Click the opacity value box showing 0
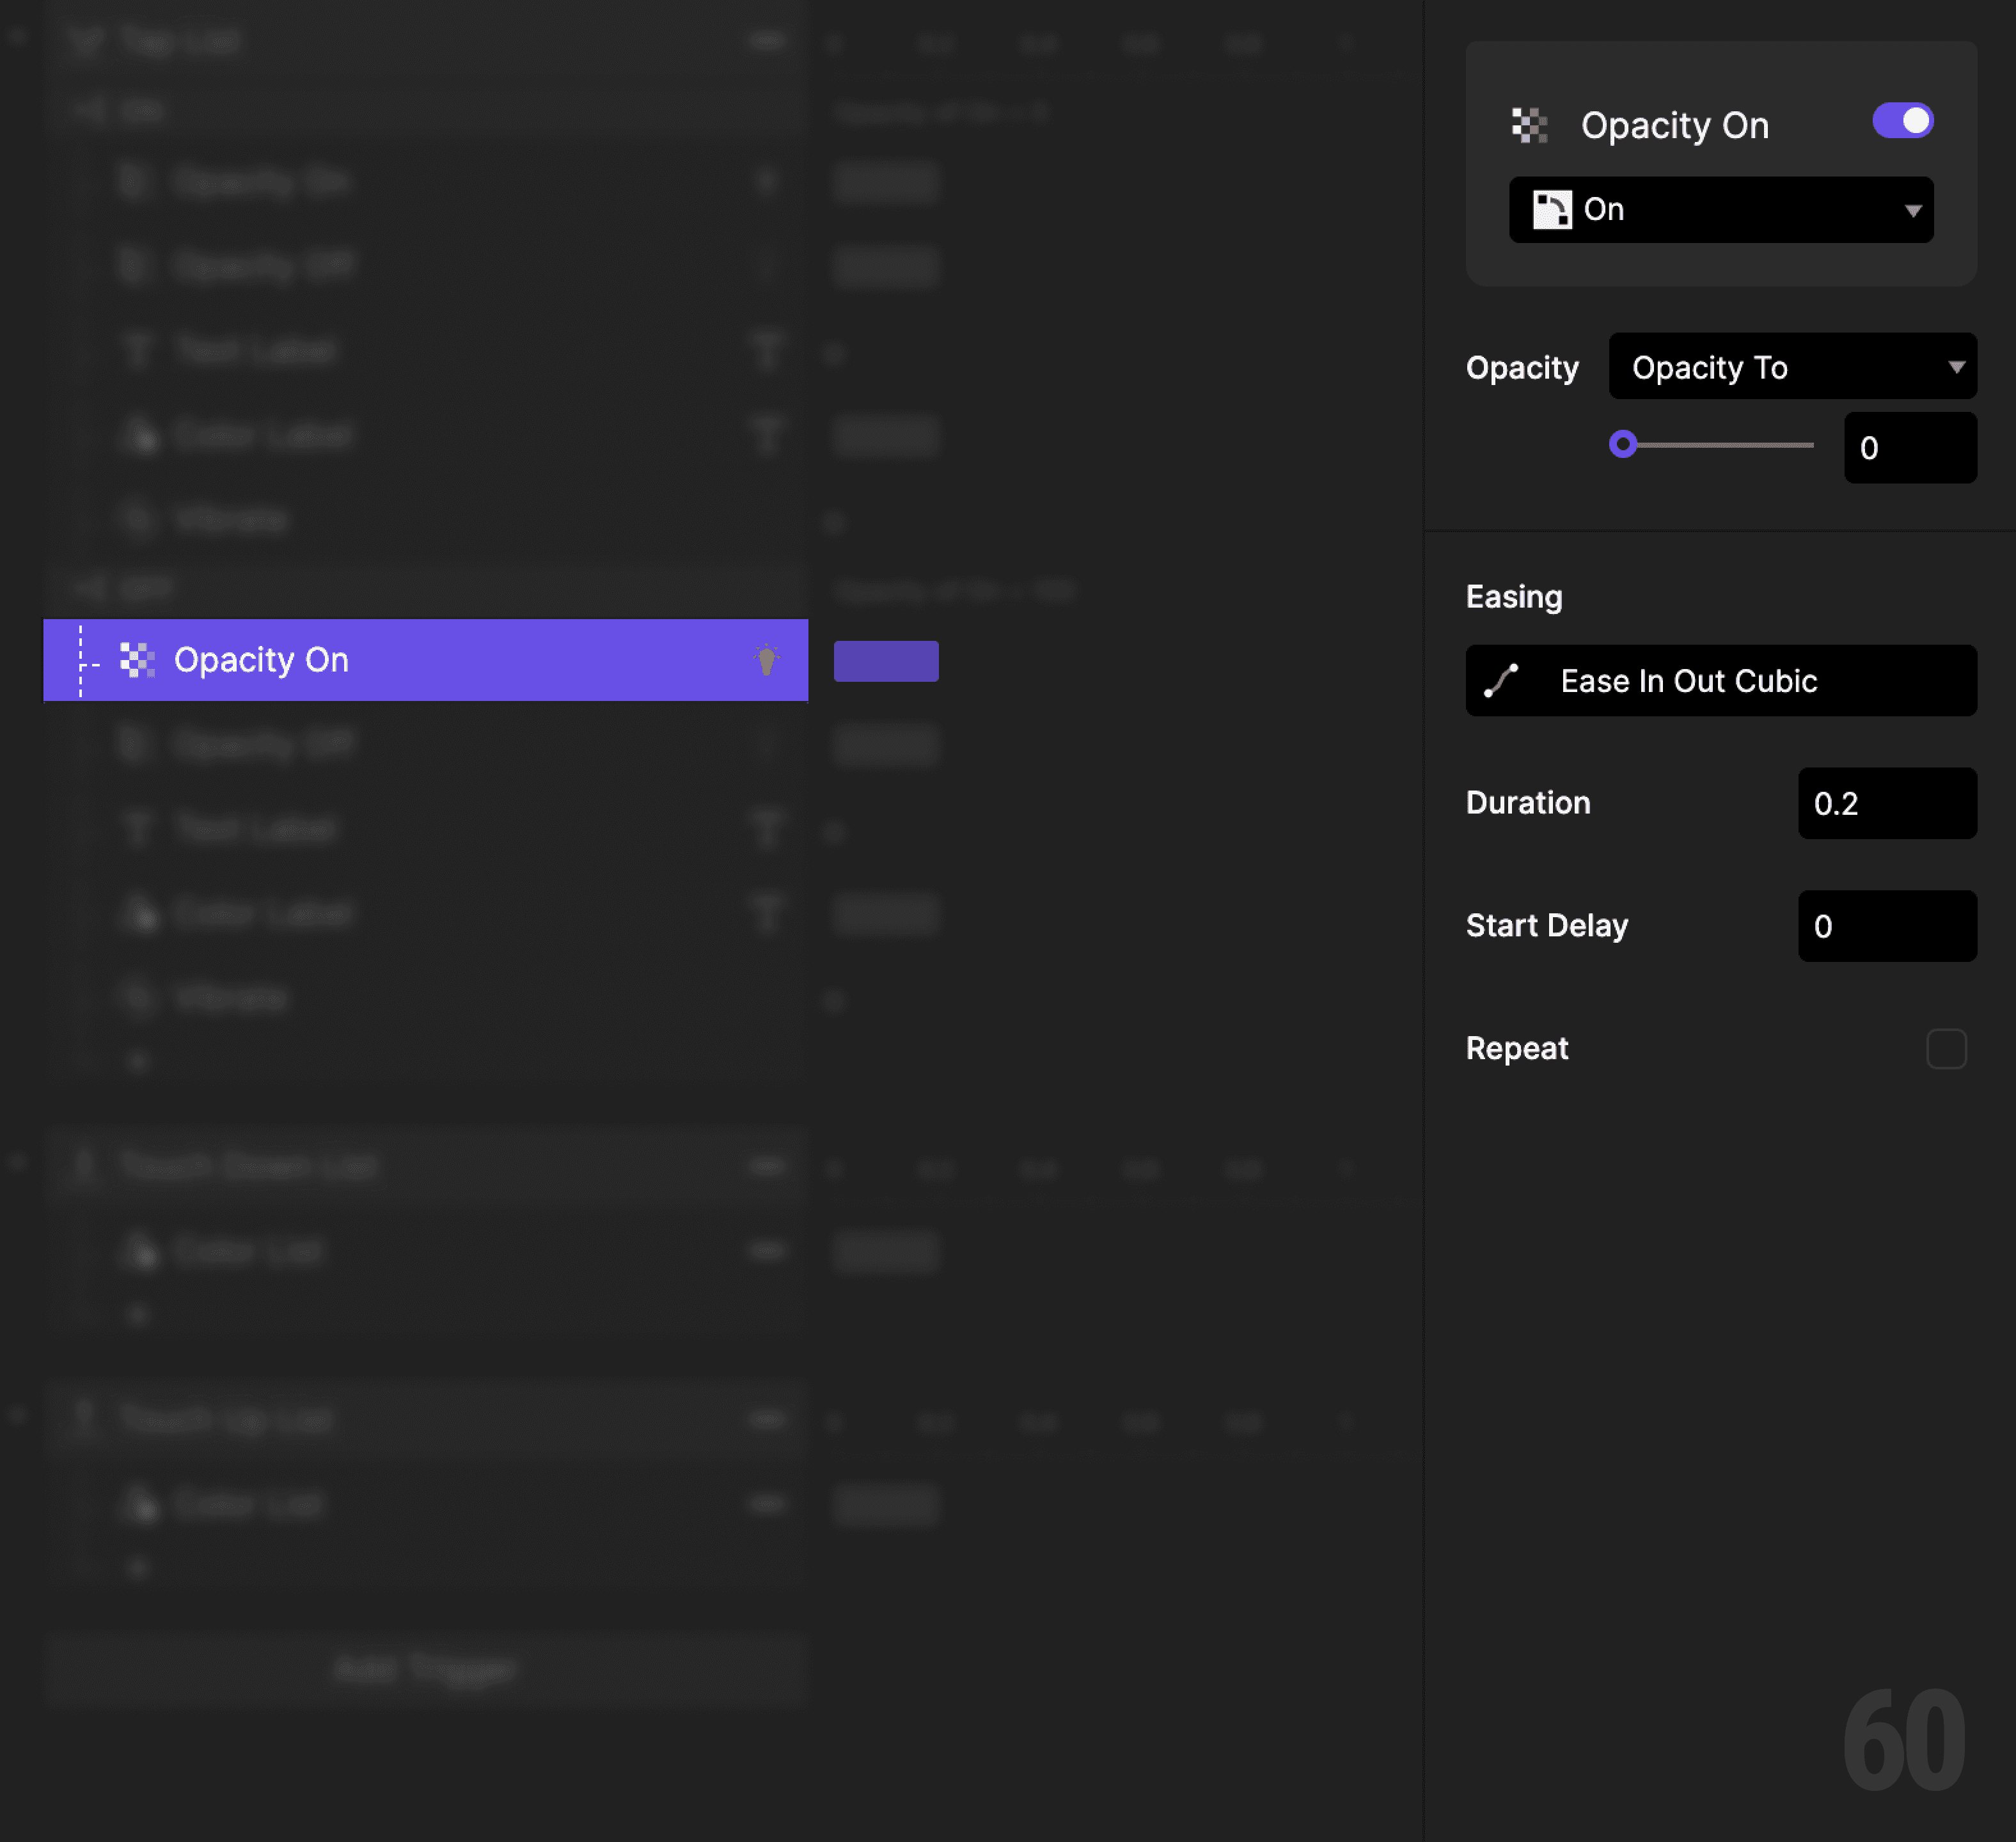Viewport: 2016px width, 1842px height. (1909, 448)
